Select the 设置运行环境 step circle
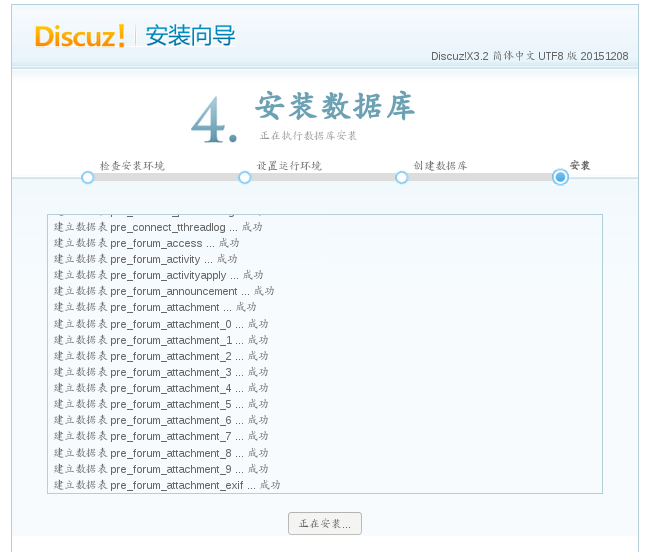Viewport: 658px width, 552px height. pos(245,178)
